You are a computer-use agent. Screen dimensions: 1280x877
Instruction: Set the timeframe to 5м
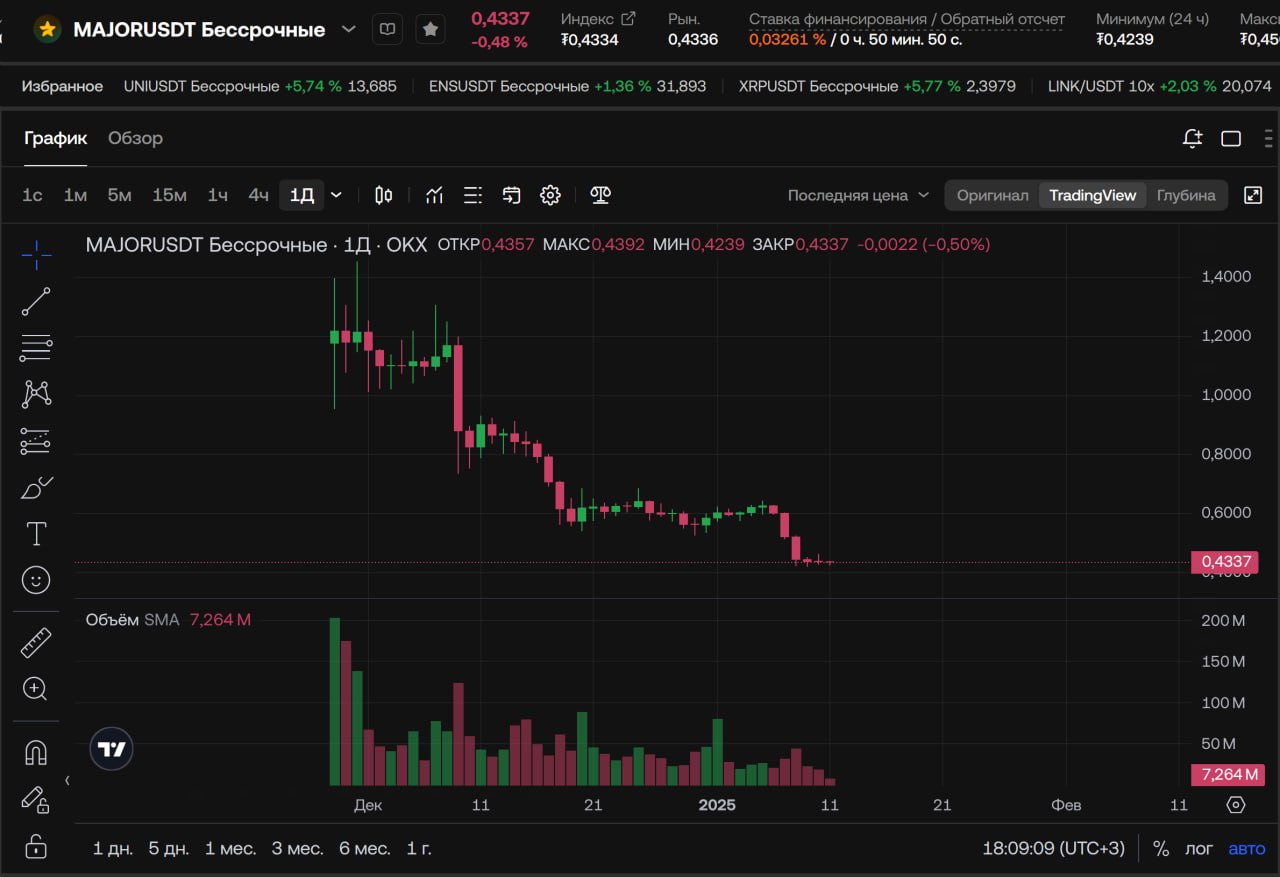click(x=119, y=195)
